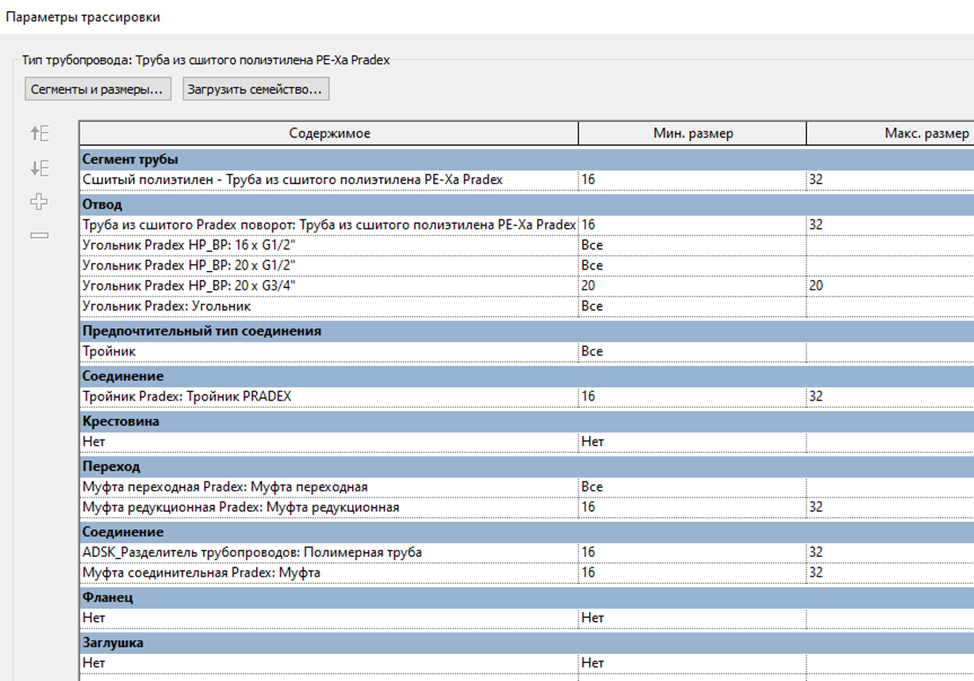The width and height of the screenshot is (974, 681).
Task: Select the Заглушка group header
Action: [527, 643]
